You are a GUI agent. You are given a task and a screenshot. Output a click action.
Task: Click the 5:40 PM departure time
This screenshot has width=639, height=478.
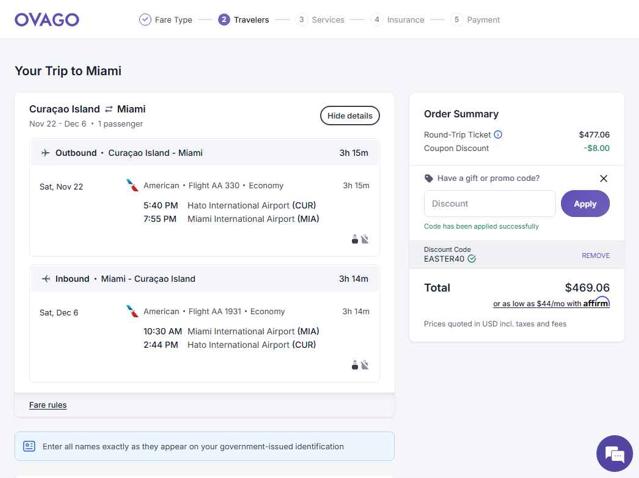[x=161, y=205]
